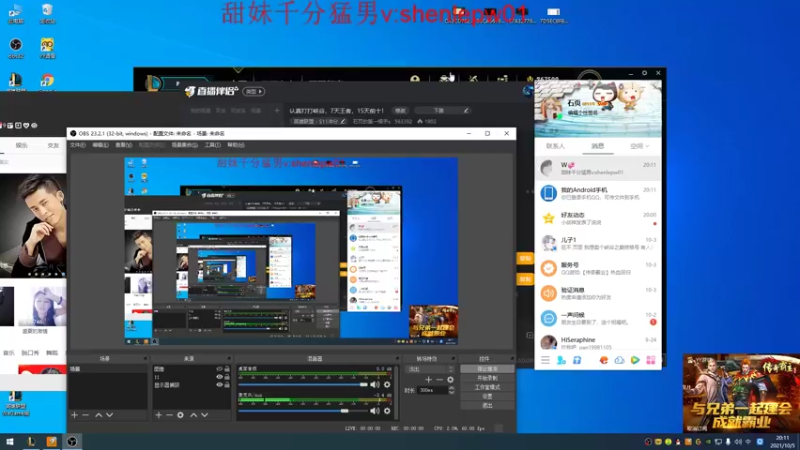
Task: Adjust transition duration stepper arrows
Action: pyautogui.click(x=451, y=390)
